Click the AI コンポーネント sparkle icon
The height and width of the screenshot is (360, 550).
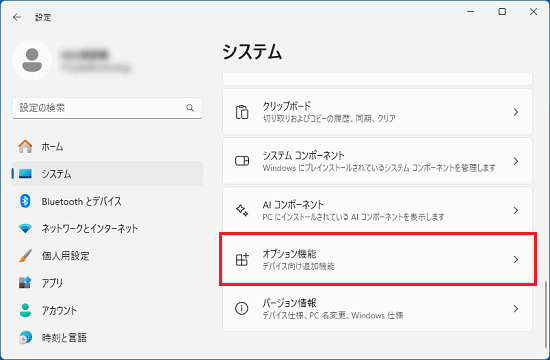pos(242,210)
